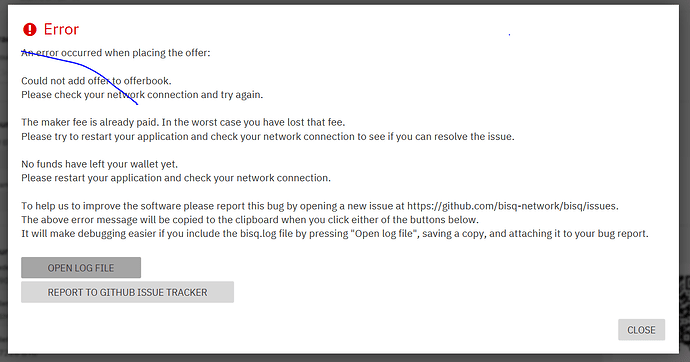Click the red Error heading text
The height and width of the screenshot is (362, 690).
tap(61, 29)
